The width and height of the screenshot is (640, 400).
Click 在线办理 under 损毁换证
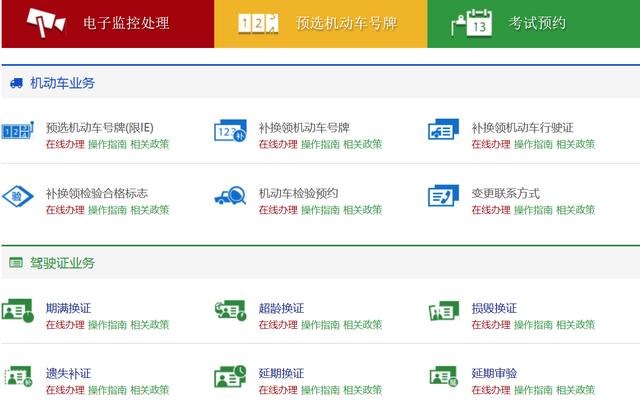coord(491,324)
